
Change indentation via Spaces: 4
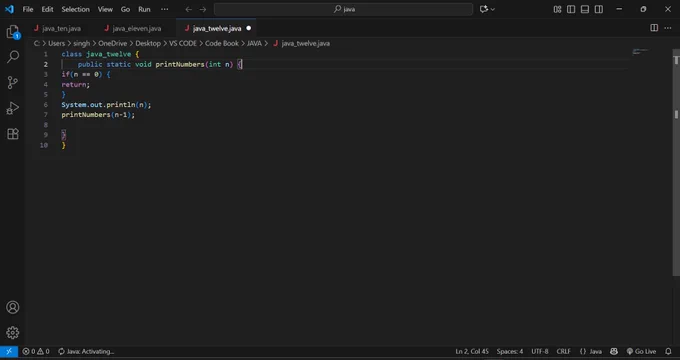pos(510,351)
